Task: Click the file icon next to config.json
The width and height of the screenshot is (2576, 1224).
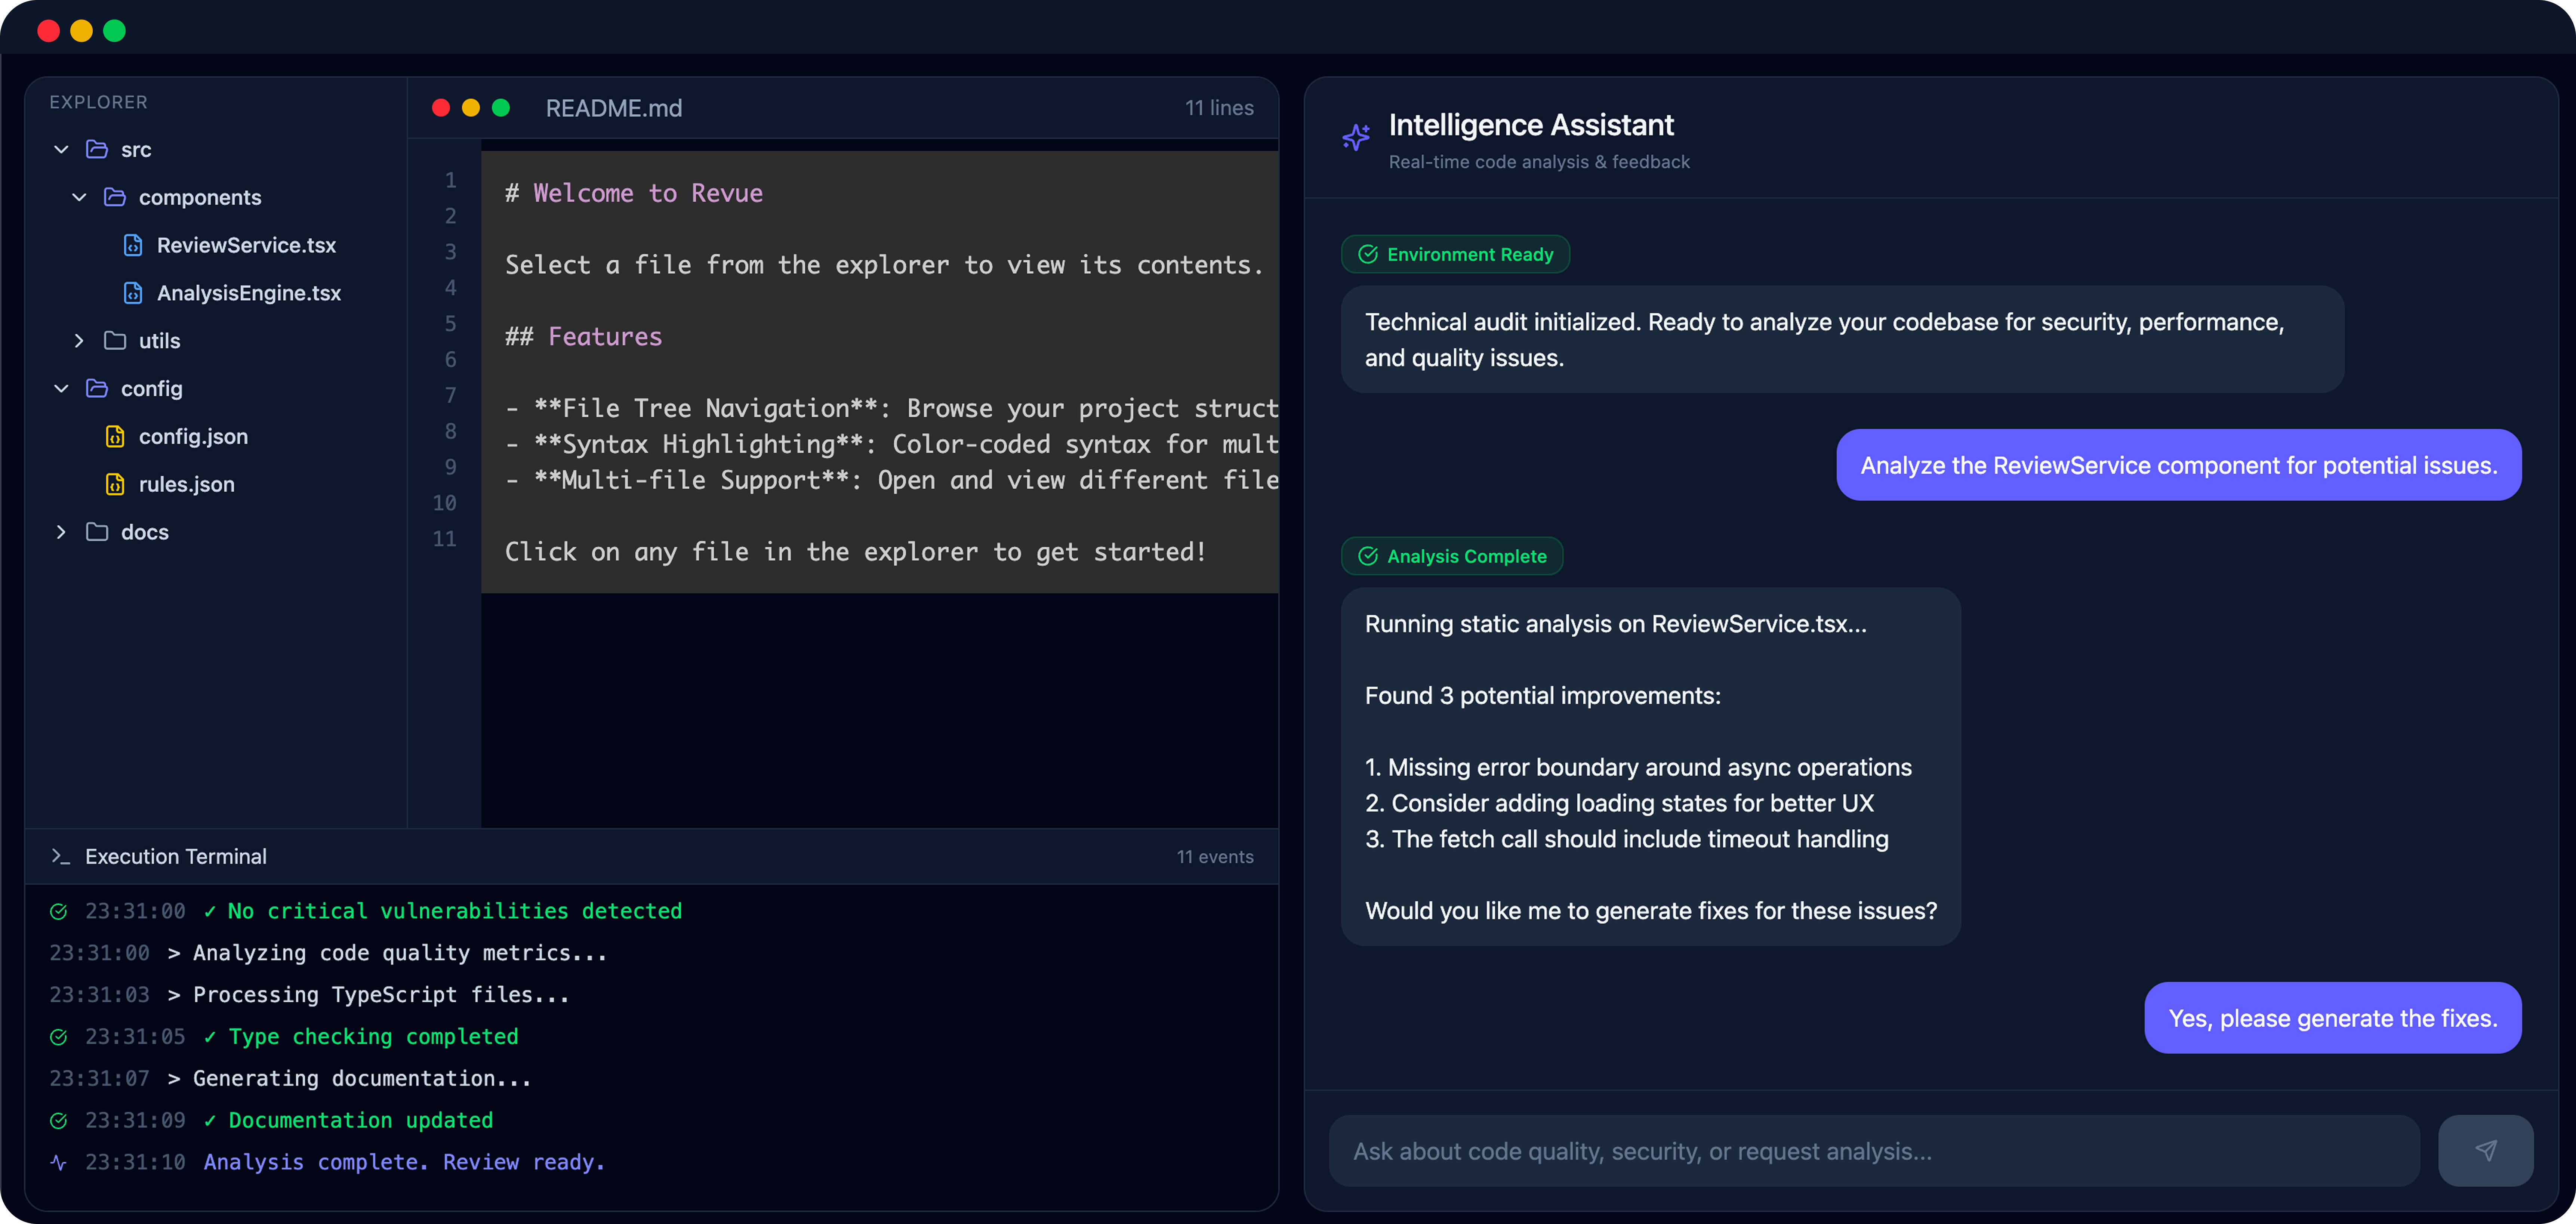Action: 114,436
